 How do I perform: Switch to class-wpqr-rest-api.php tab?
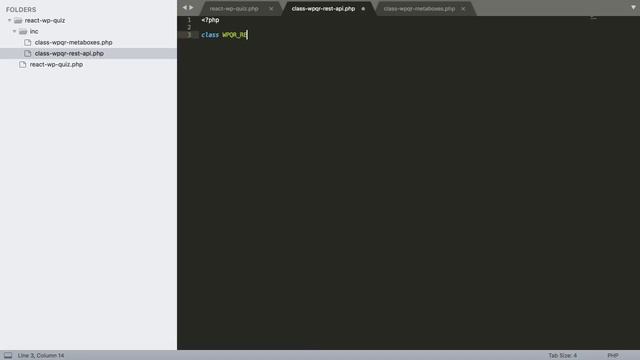(323, 9)
